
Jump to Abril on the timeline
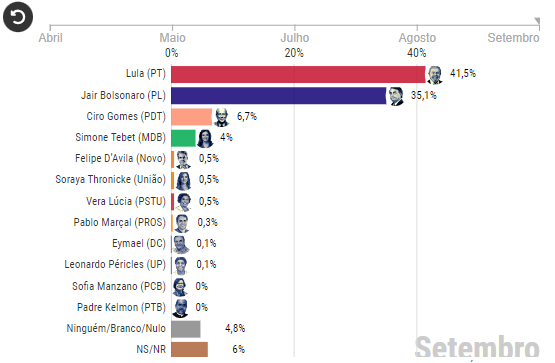(x=50, y=38)
